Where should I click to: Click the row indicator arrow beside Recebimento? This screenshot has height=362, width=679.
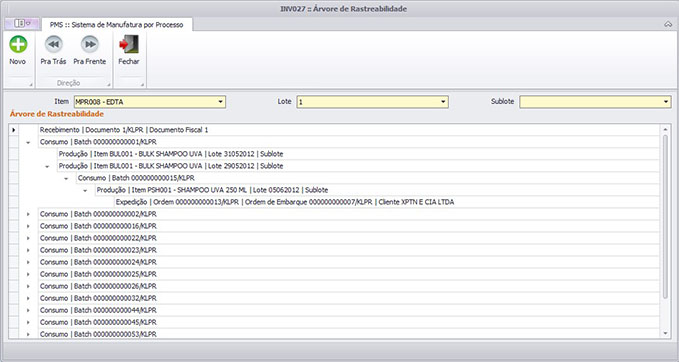tap(14, 130)
